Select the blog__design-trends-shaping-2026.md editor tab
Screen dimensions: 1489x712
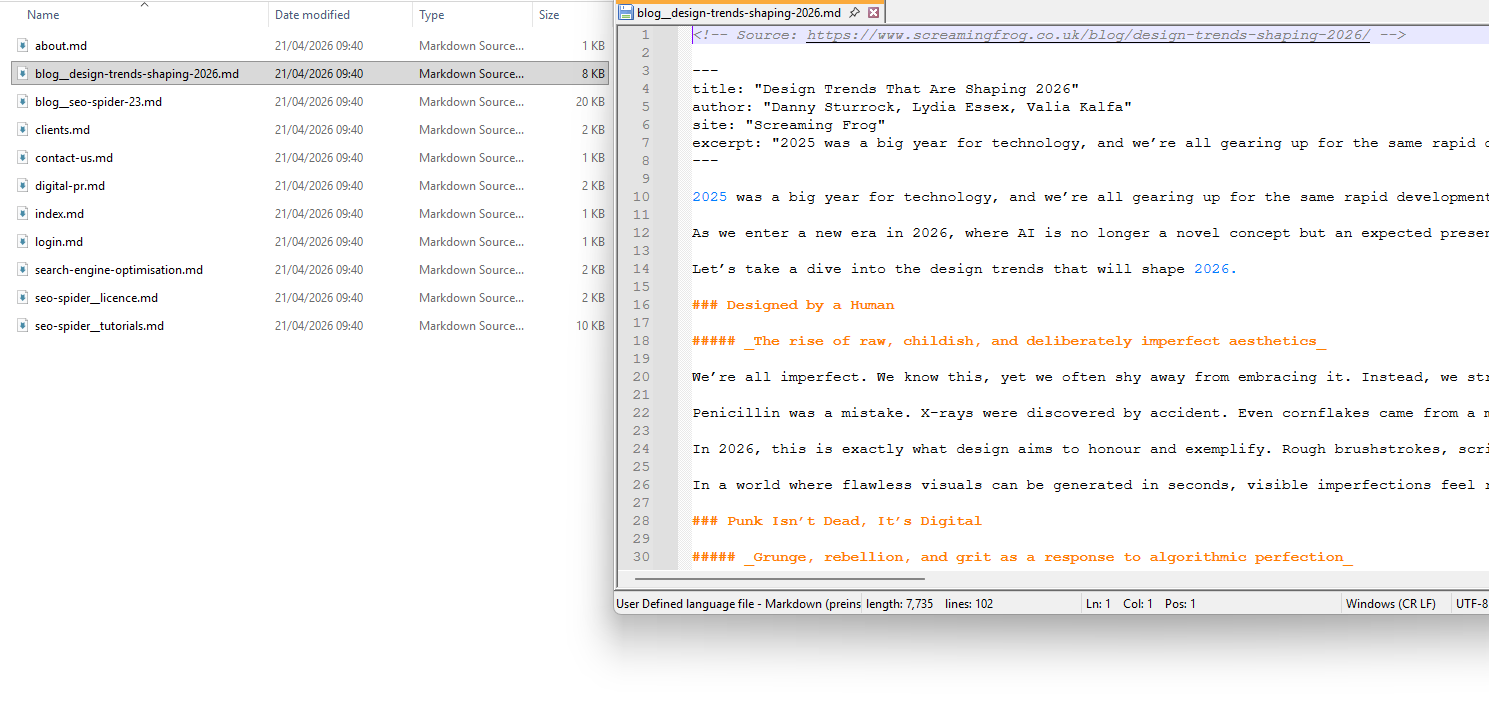pos(738,13)
